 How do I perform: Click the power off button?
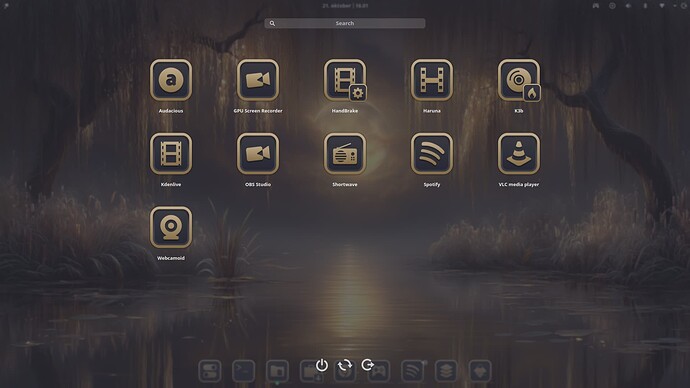(x=322, y=365)
